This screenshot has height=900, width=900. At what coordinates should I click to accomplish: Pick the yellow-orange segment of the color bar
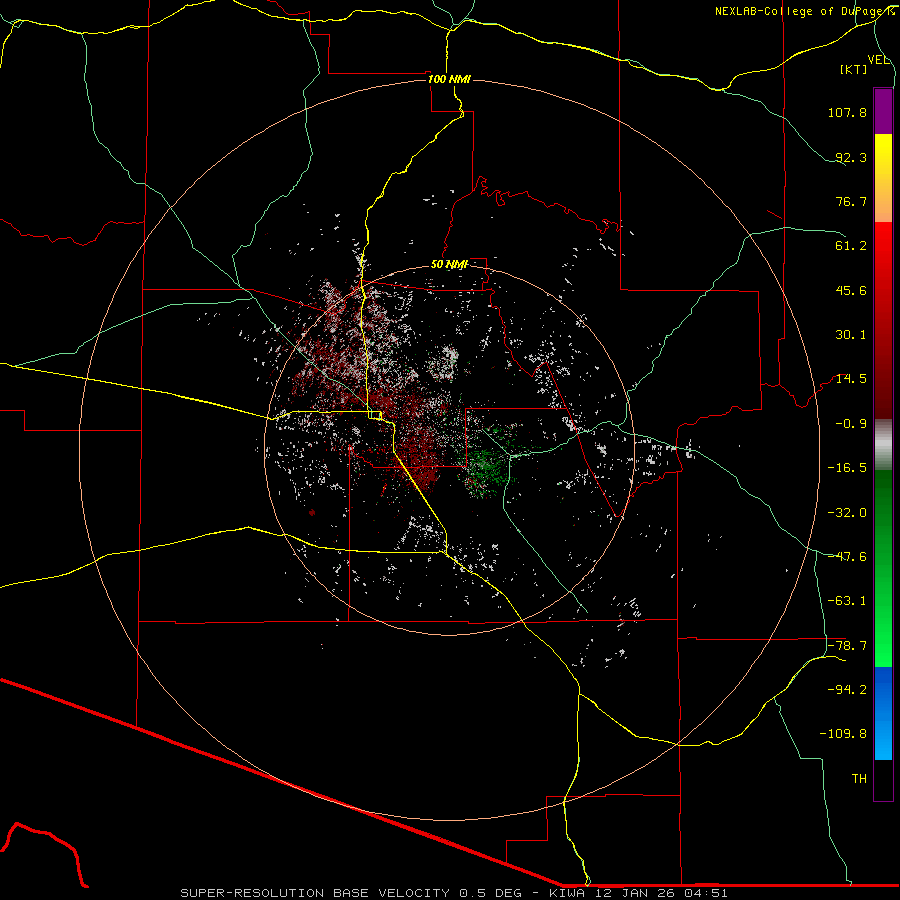point(883,178)
